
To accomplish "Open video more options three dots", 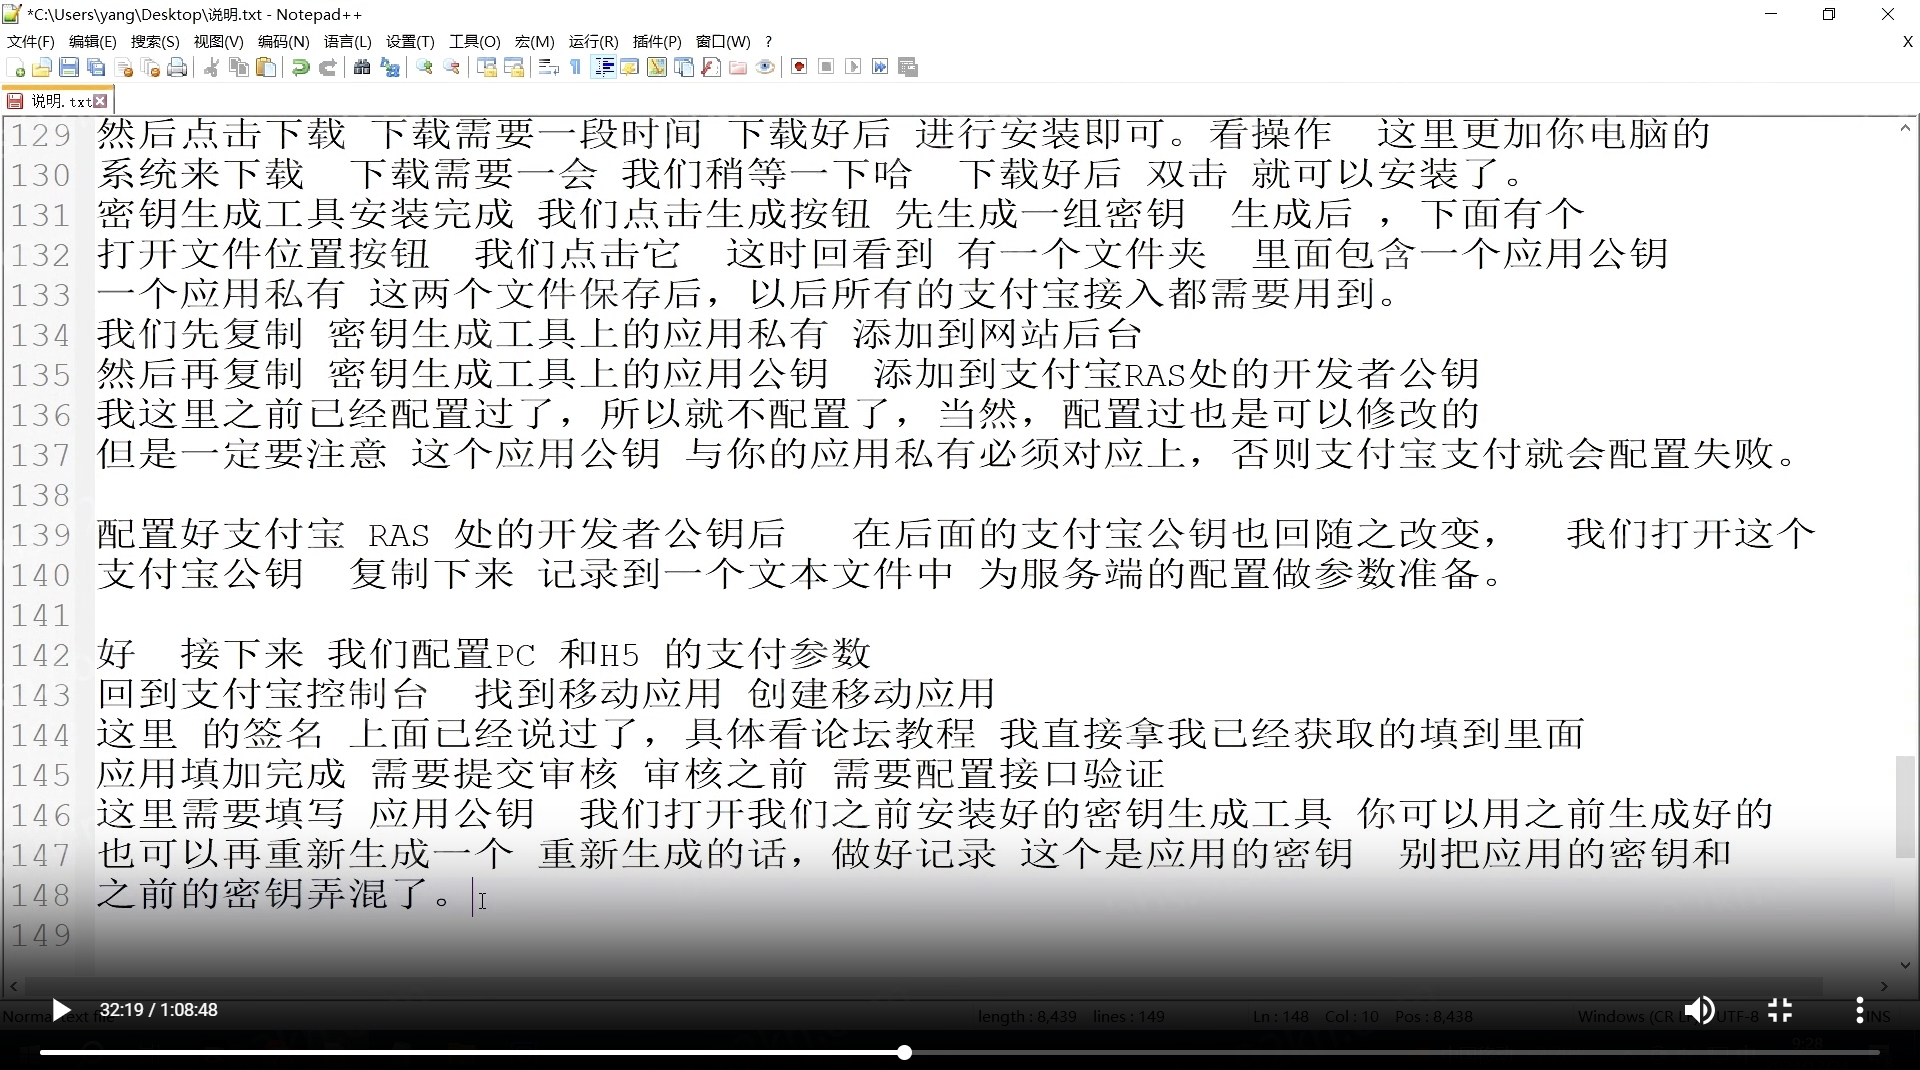I will coord(1859,1010).
